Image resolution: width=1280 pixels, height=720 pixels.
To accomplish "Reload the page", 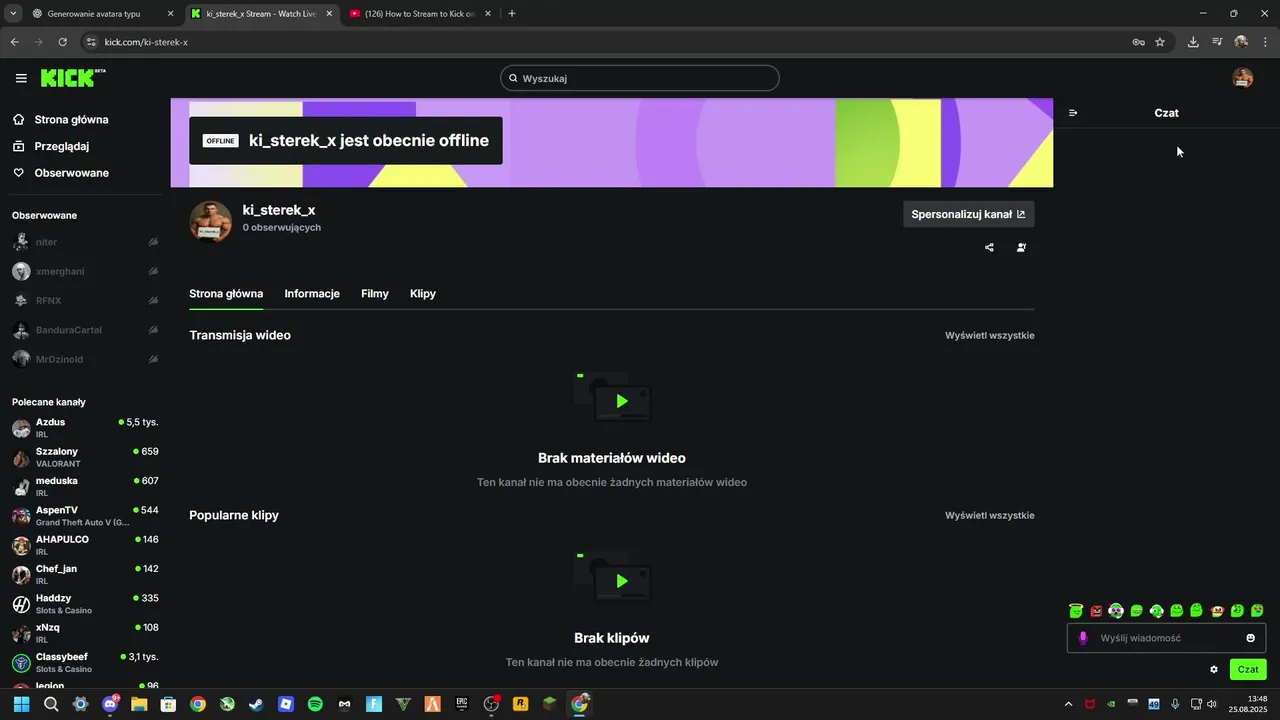I will coord(62,42).
